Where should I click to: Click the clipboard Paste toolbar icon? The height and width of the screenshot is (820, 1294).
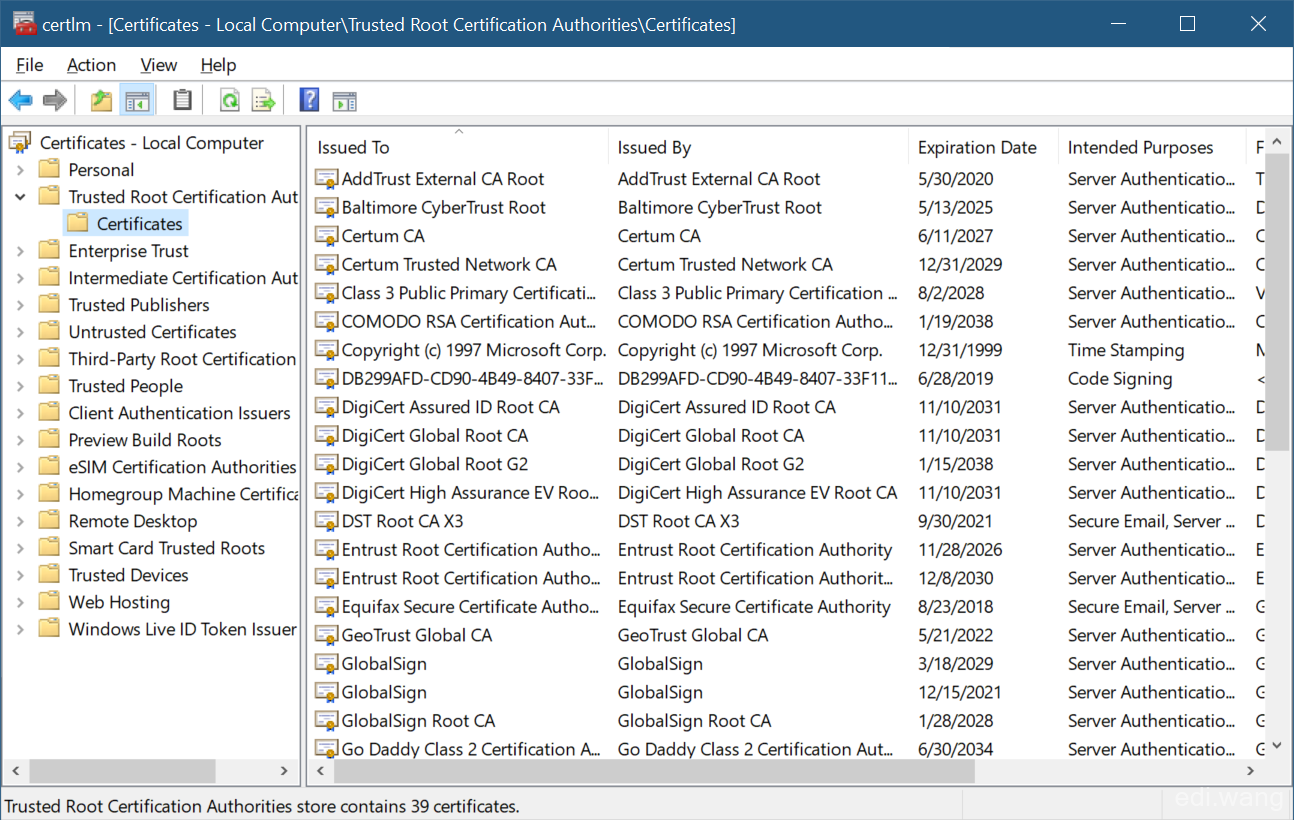pos(182,100)
